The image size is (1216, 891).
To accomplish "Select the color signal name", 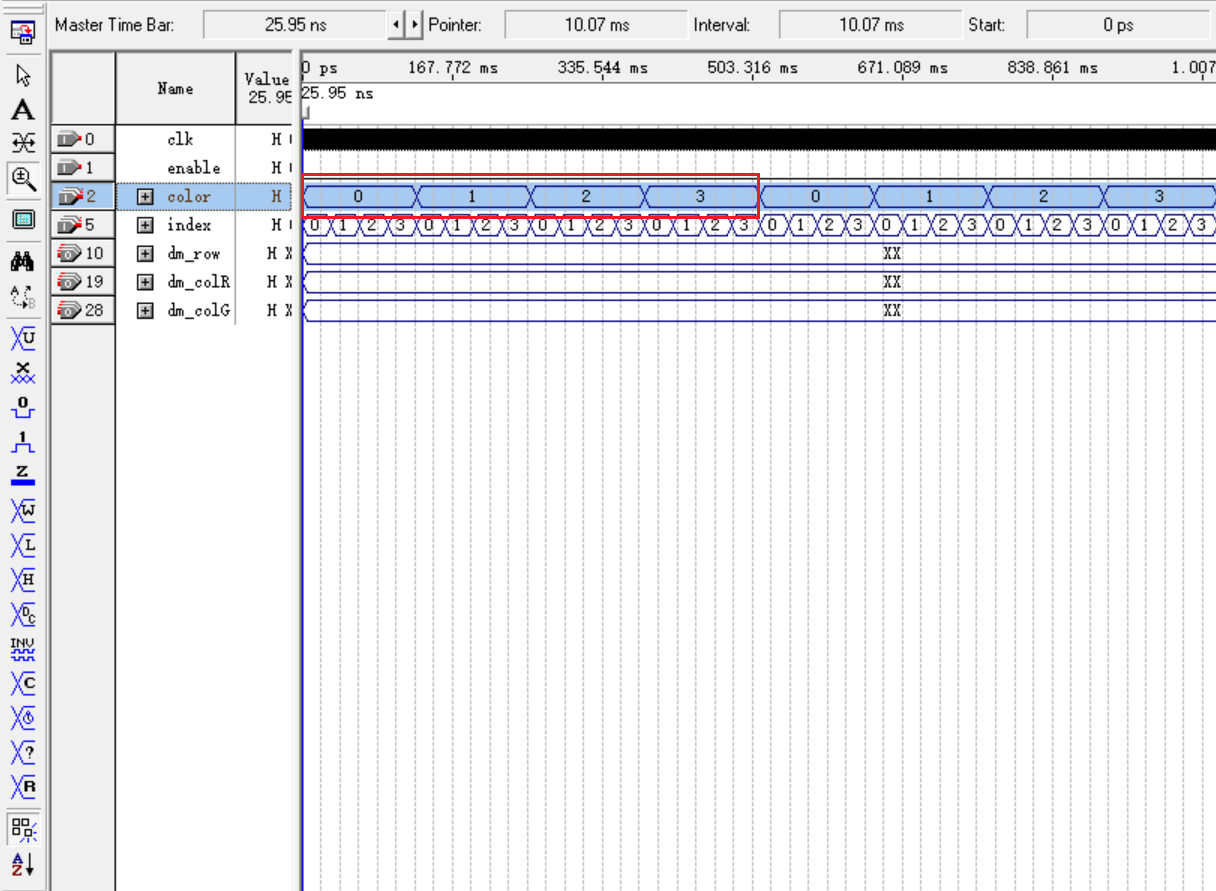I will tap(189, 197).
